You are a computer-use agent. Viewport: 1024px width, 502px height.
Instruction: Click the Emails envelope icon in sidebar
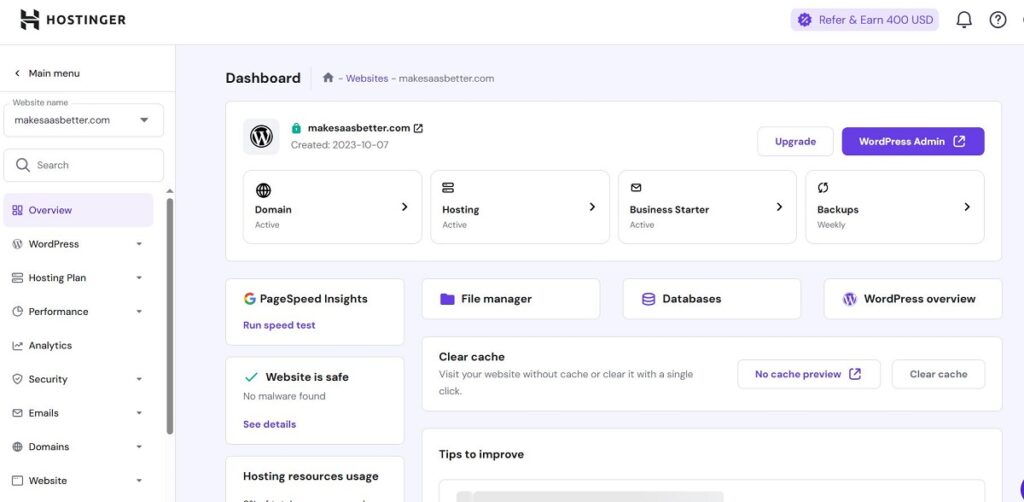(18, 413)
